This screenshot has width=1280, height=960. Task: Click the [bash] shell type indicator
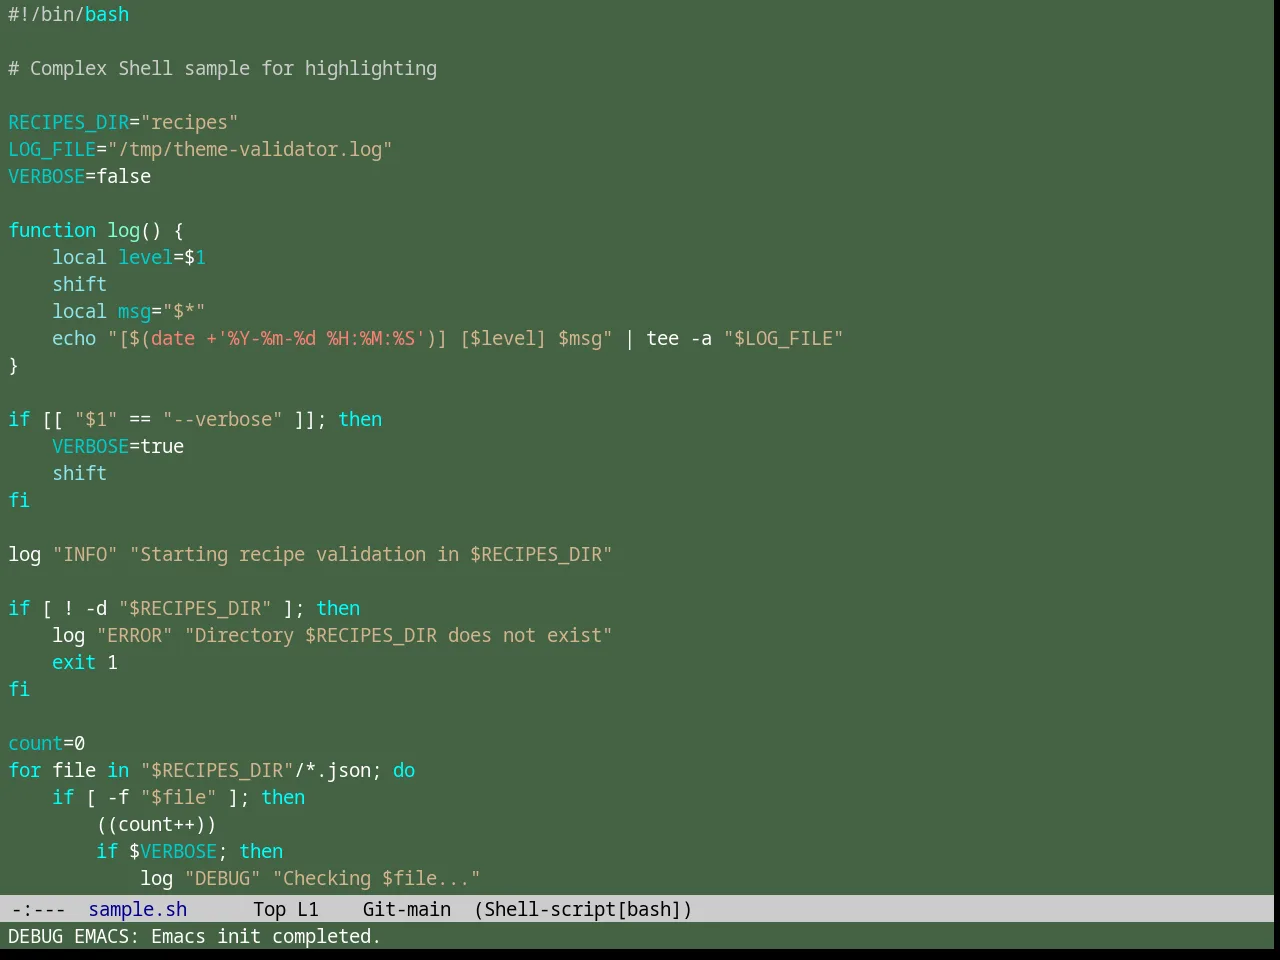pyautogui.click(x=650, y=909)
